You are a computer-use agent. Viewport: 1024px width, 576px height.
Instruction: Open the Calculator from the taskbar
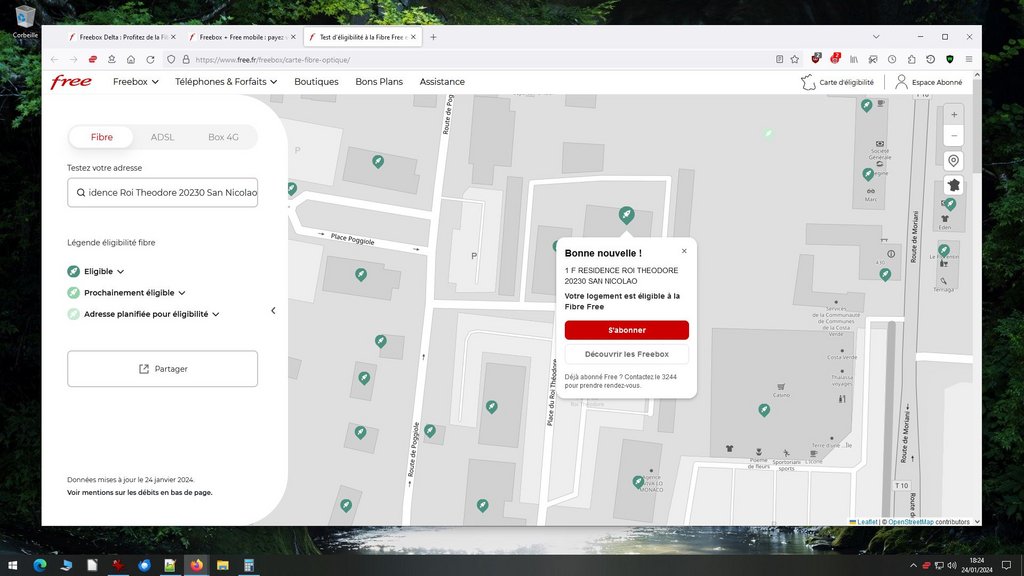click(249, 566)
